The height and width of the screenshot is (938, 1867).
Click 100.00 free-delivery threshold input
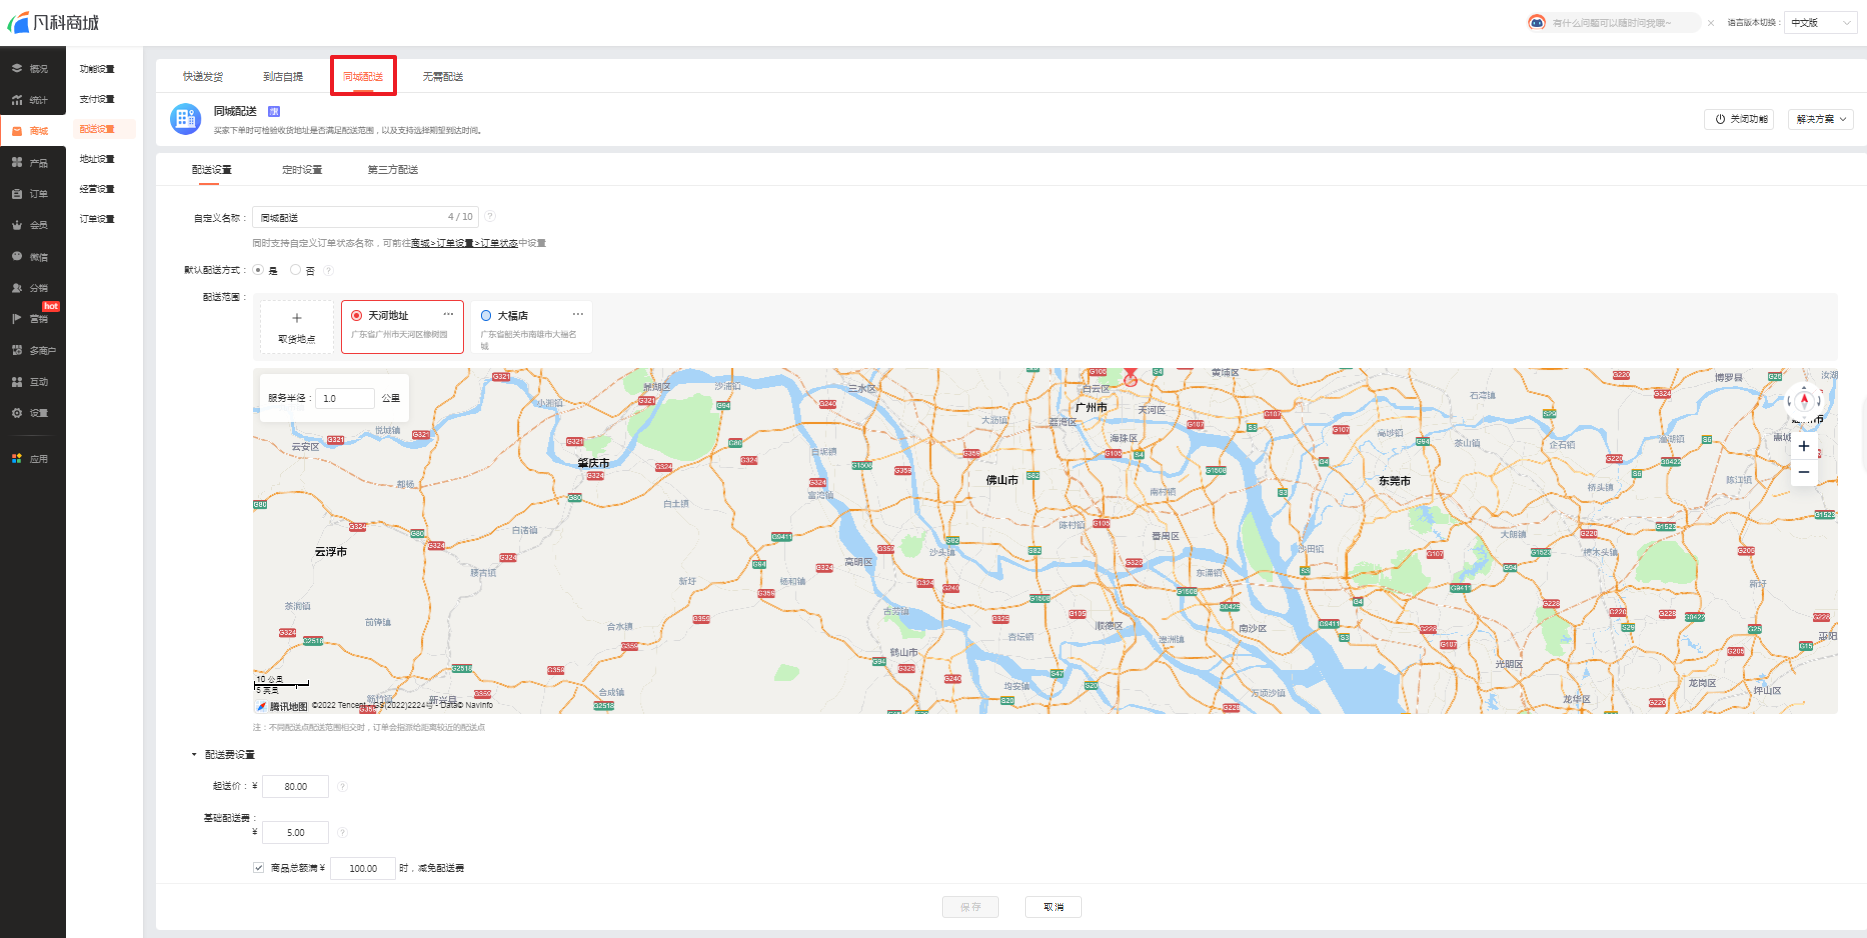363,868
